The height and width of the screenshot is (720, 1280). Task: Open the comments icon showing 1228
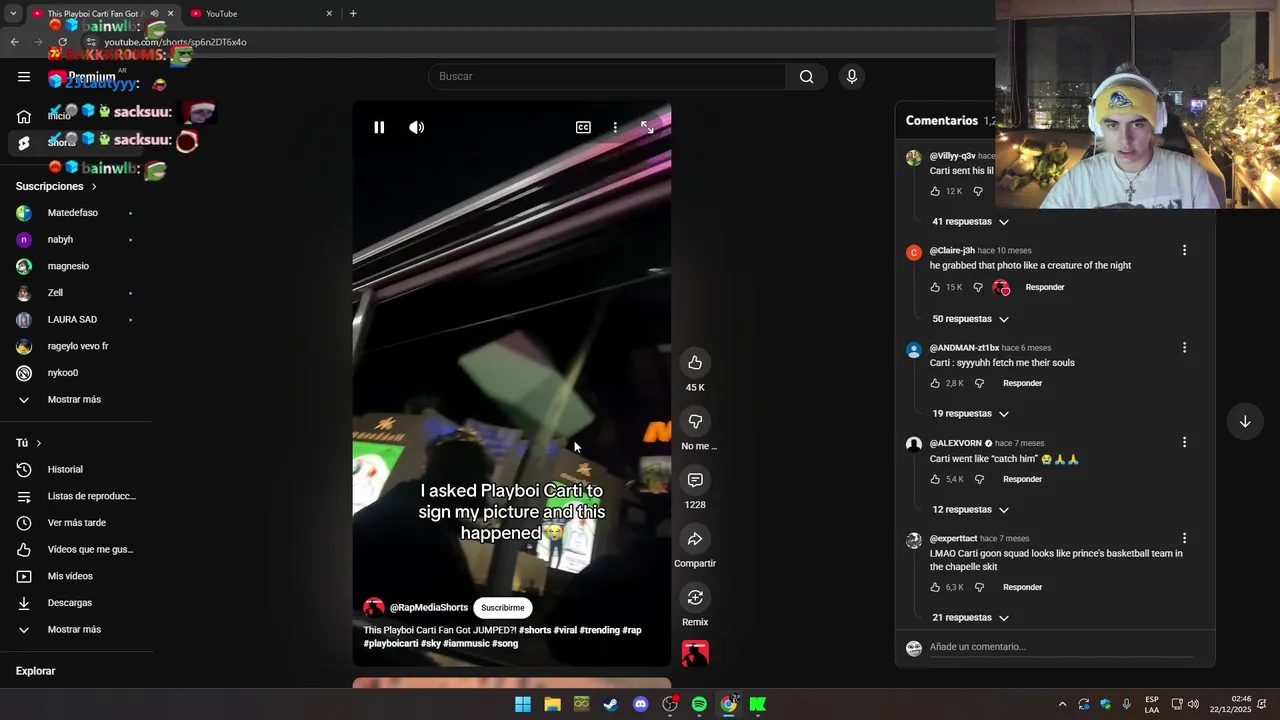tap(695, 480)
